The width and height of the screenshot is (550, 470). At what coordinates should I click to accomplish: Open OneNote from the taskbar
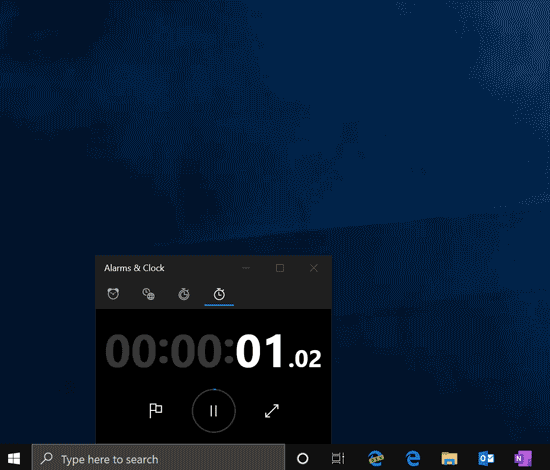click(522, 458)
